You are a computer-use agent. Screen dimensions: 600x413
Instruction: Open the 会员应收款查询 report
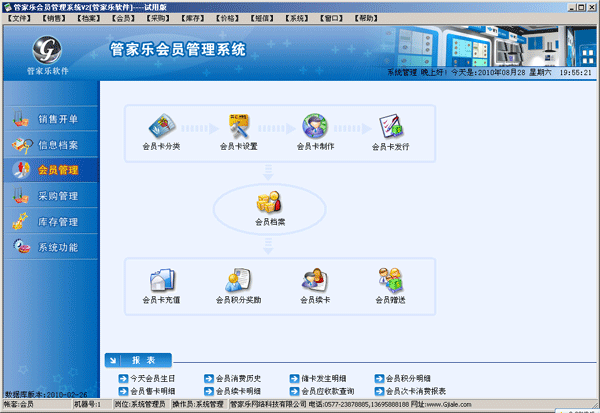tap(322, 391)
